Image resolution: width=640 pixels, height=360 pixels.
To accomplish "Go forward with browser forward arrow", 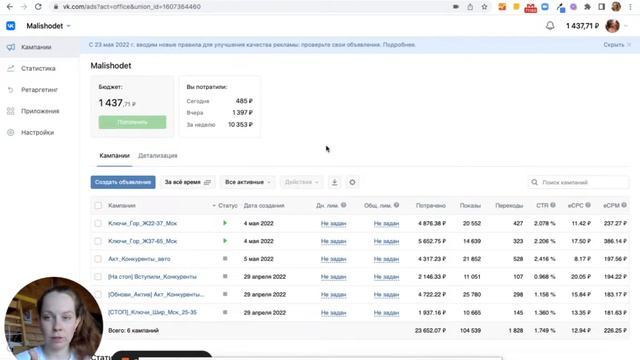I will coord(24,7).
